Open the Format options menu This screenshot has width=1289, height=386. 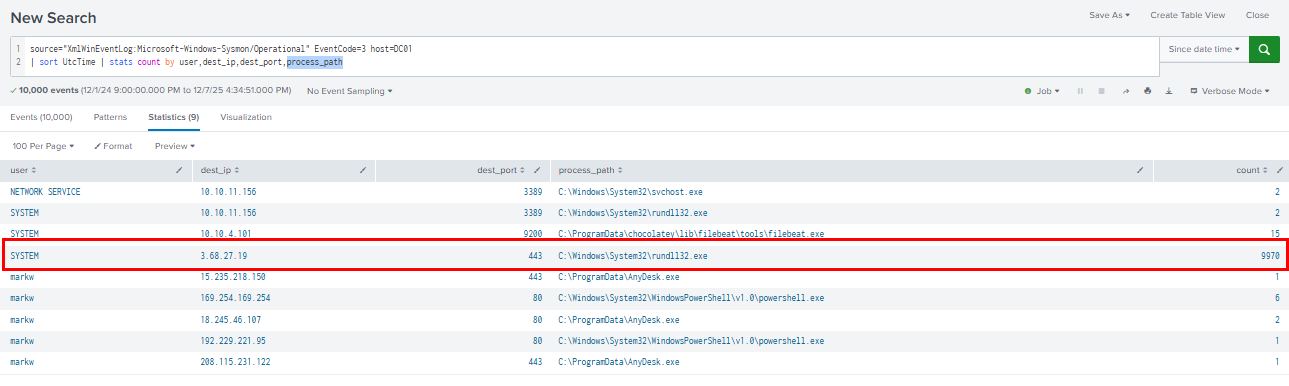tap(113, 146)
